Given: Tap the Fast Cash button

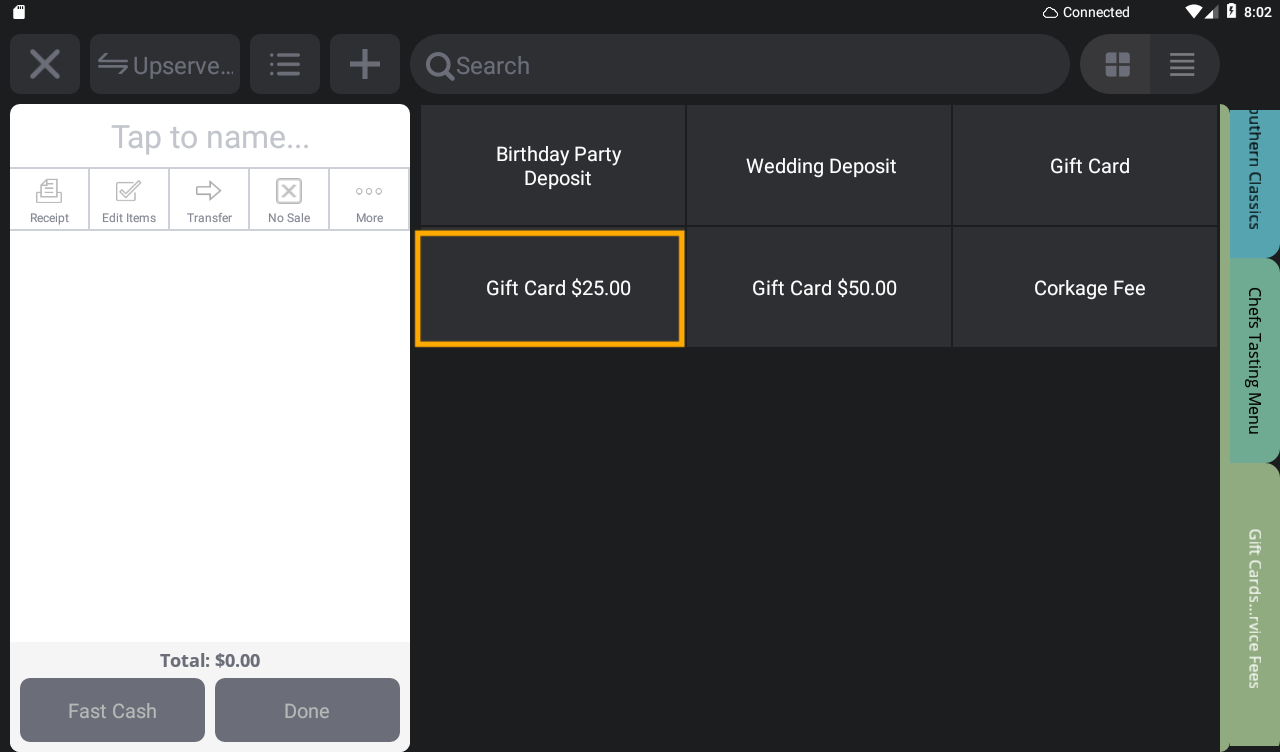Looking at the screenshot, I should (x=112, y=710).
